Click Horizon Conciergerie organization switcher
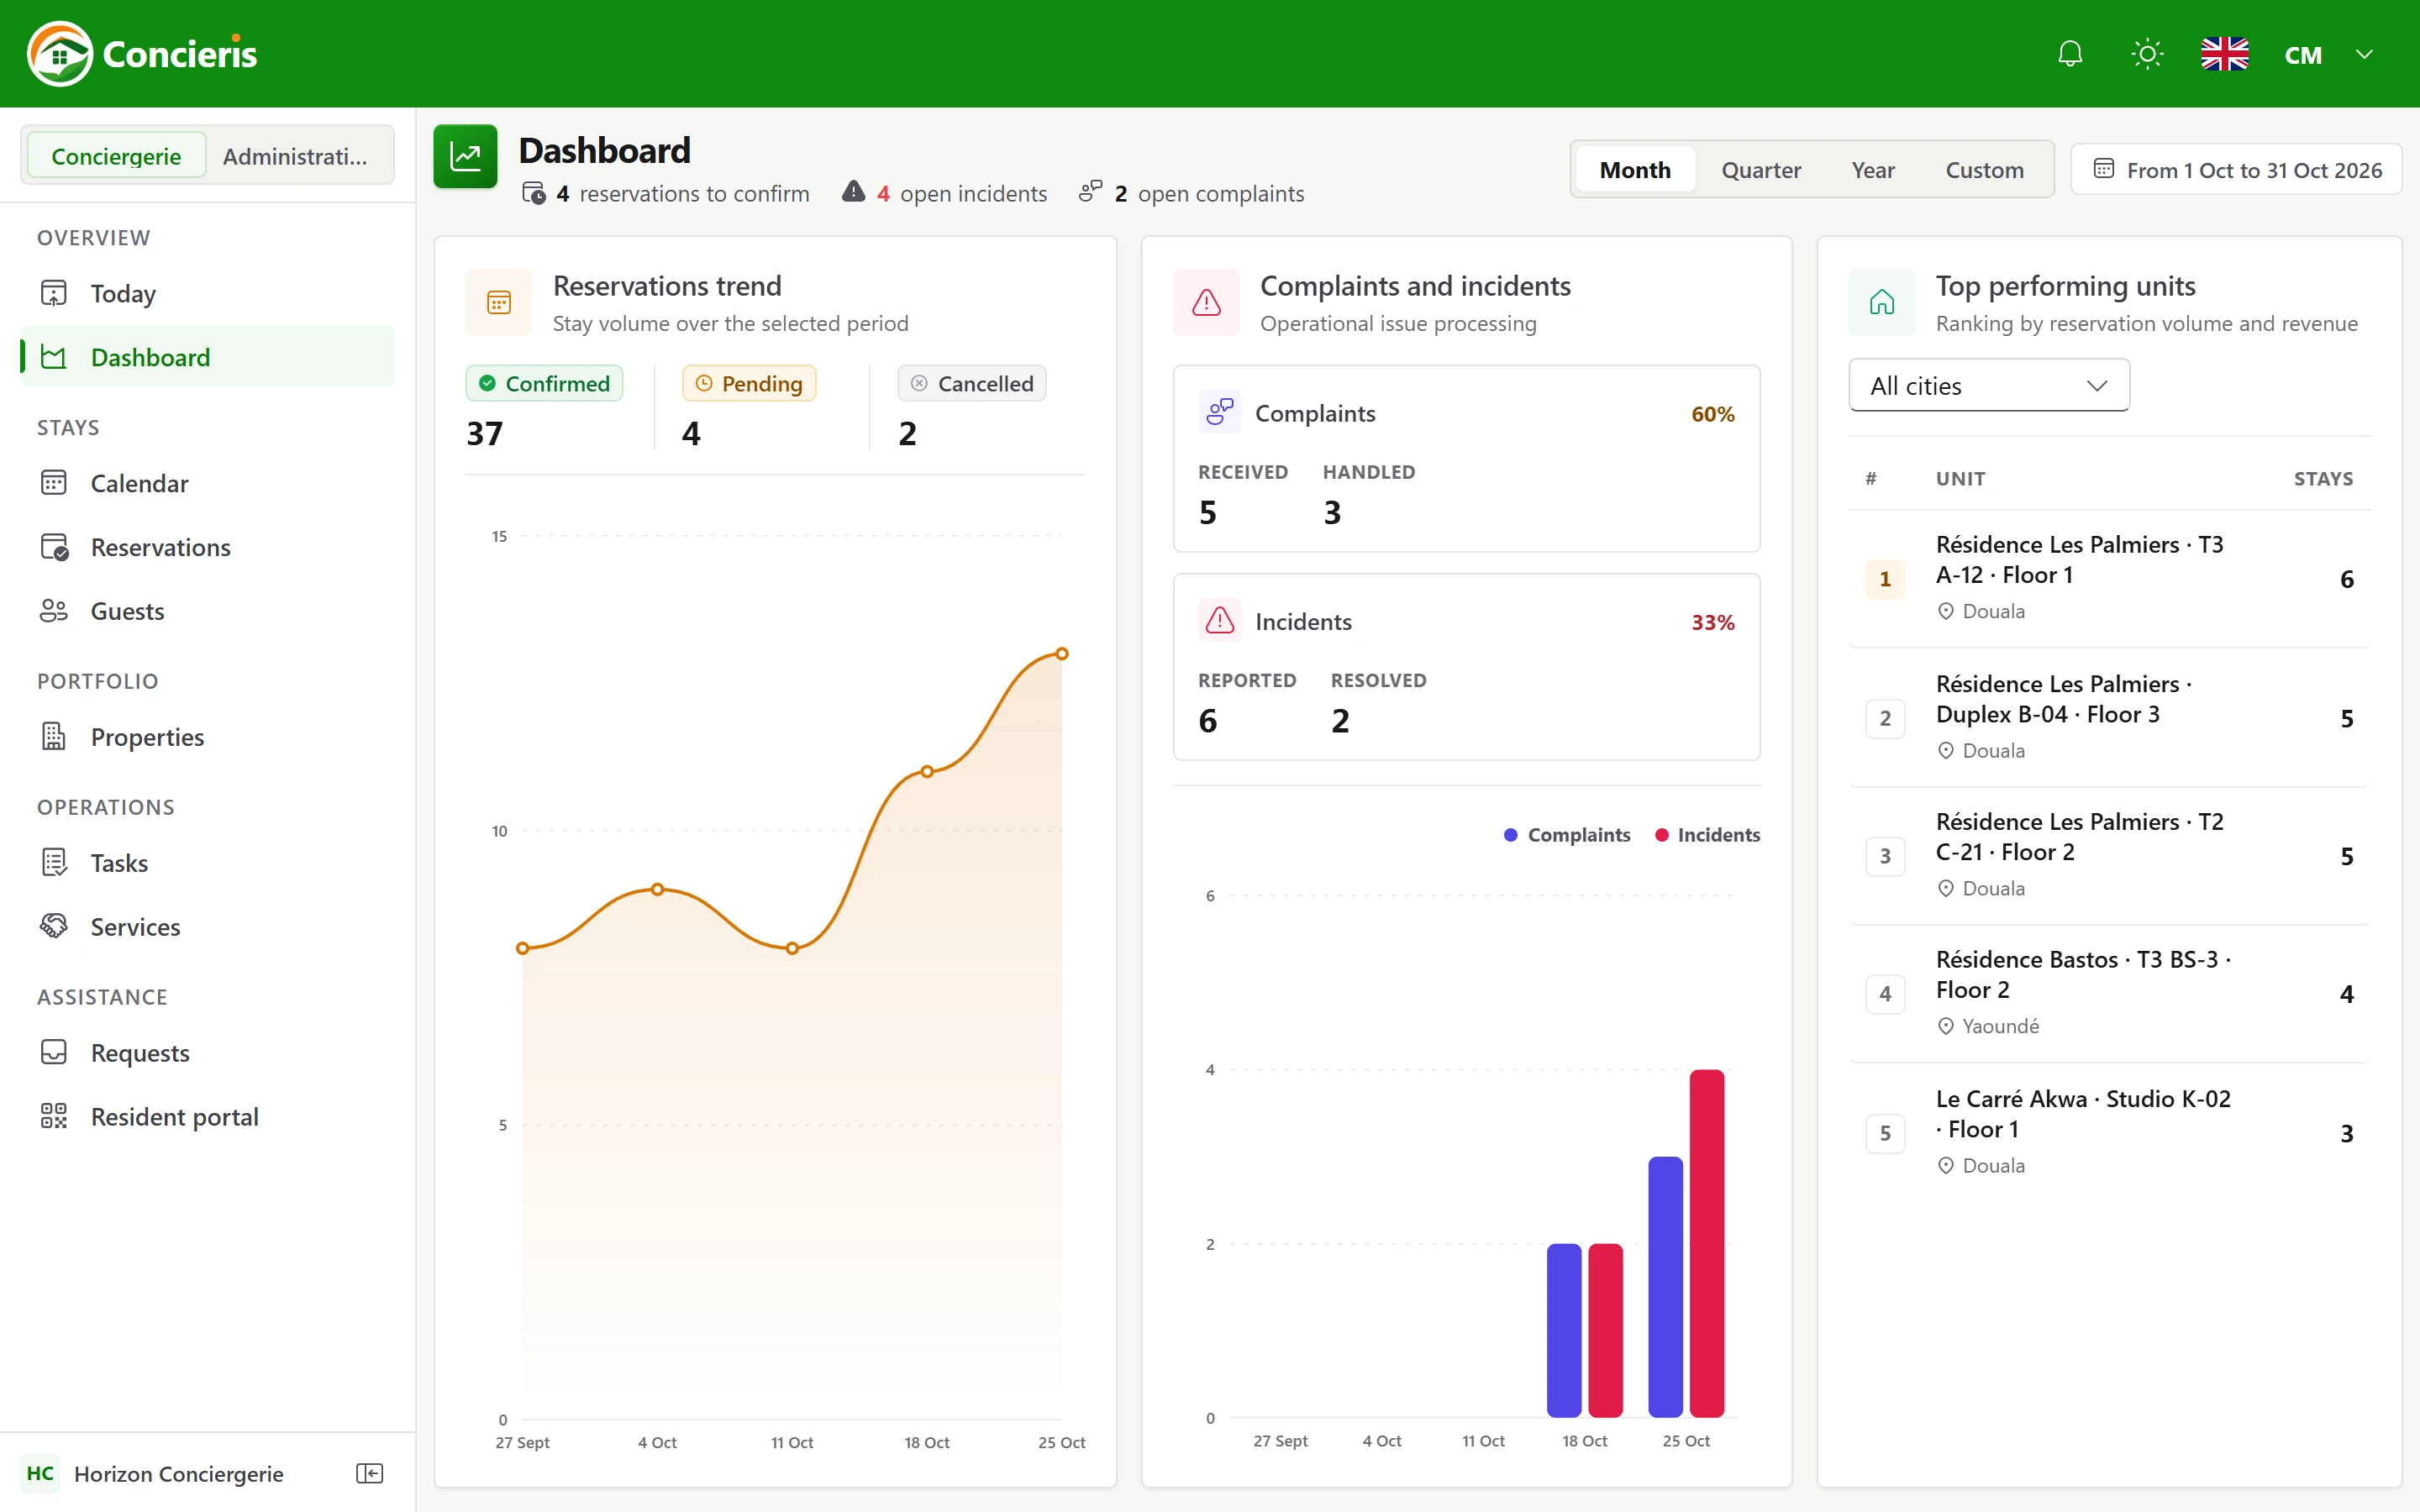The image size is (2420, 1512). [154, 1473]
